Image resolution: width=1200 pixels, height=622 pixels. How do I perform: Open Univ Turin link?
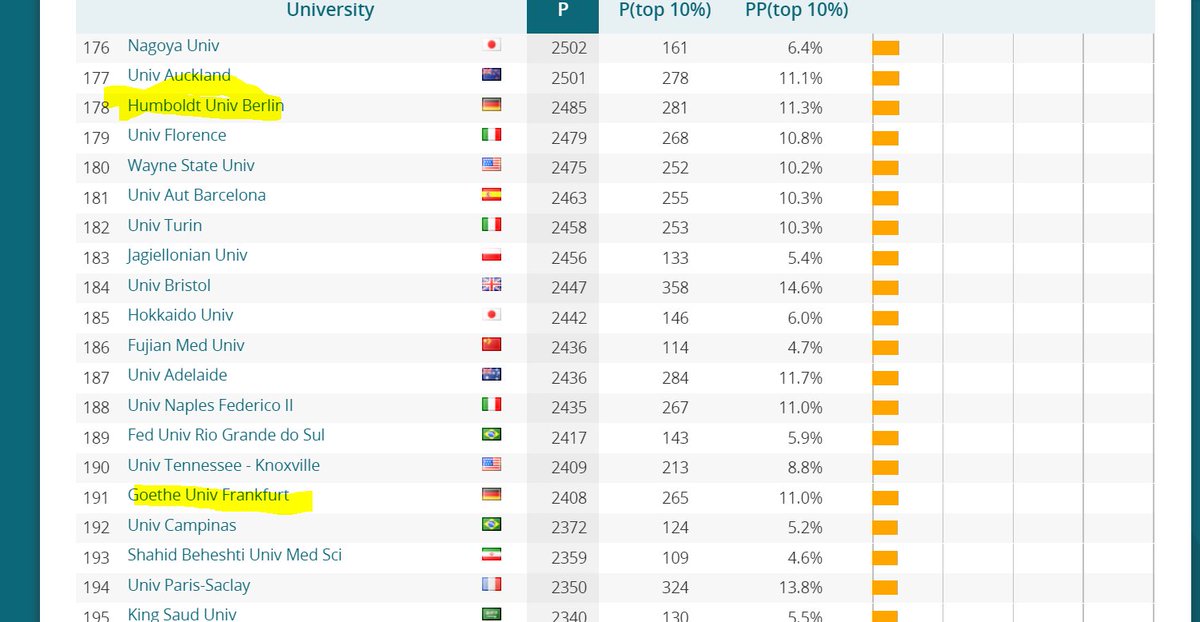point(164,226)
